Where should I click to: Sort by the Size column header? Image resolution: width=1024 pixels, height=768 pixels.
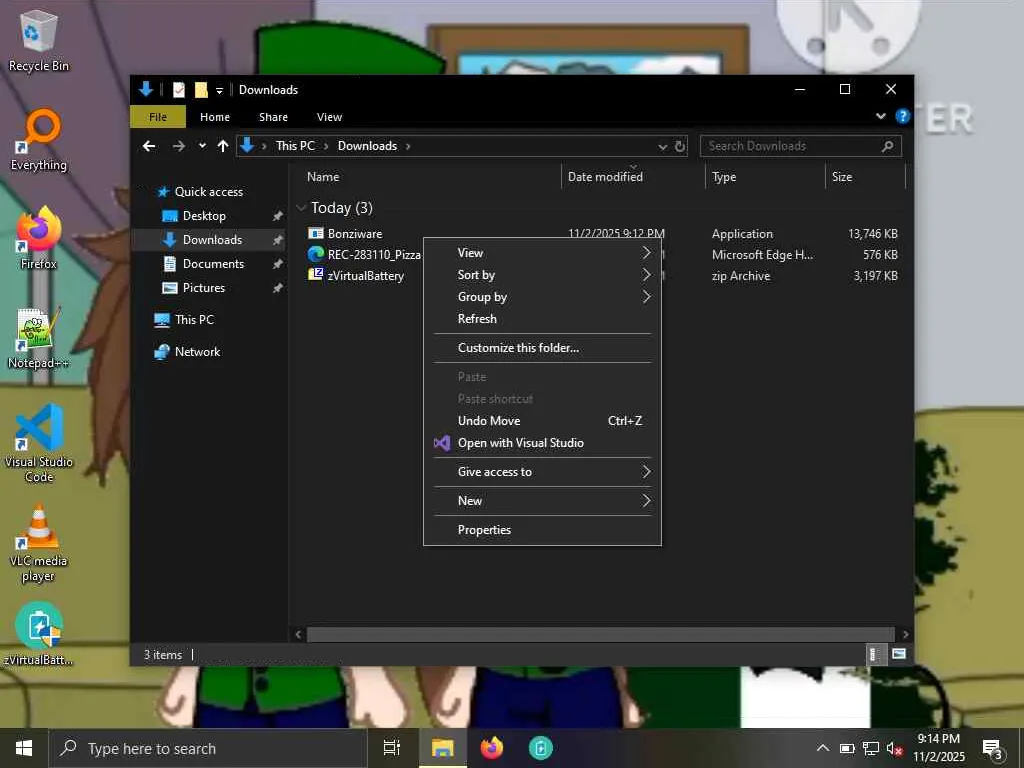pyautogui.click(x=842, y=177)
